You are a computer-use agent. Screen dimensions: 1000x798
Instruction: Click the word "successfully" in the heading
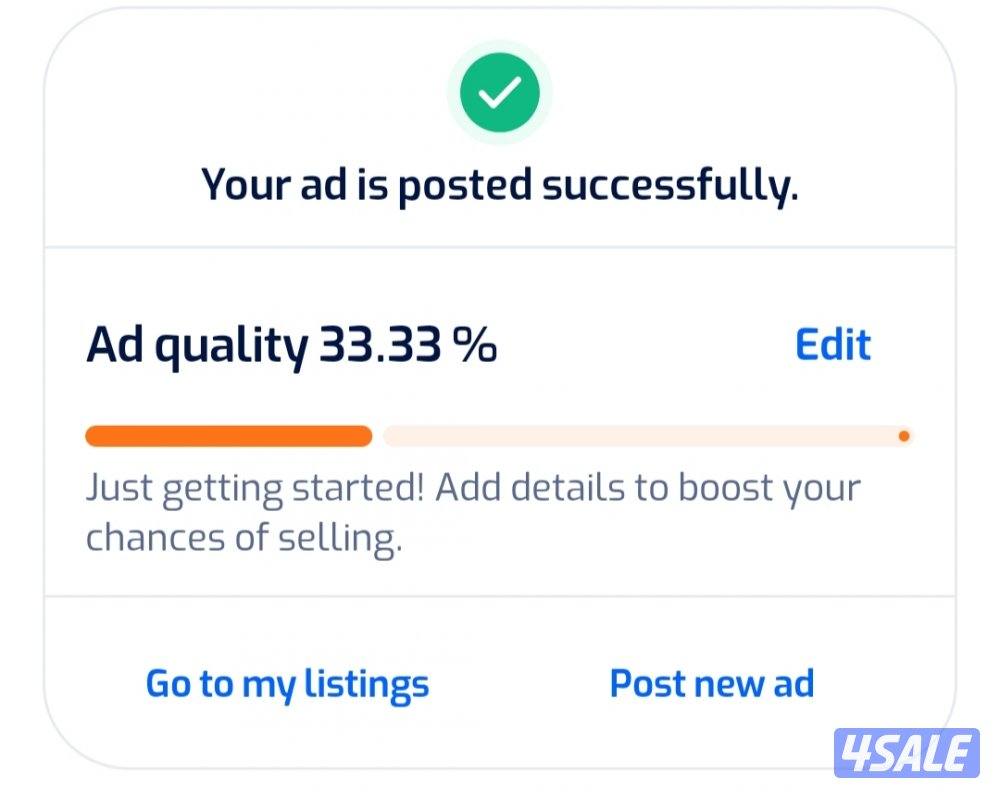(x=671, y=185)
